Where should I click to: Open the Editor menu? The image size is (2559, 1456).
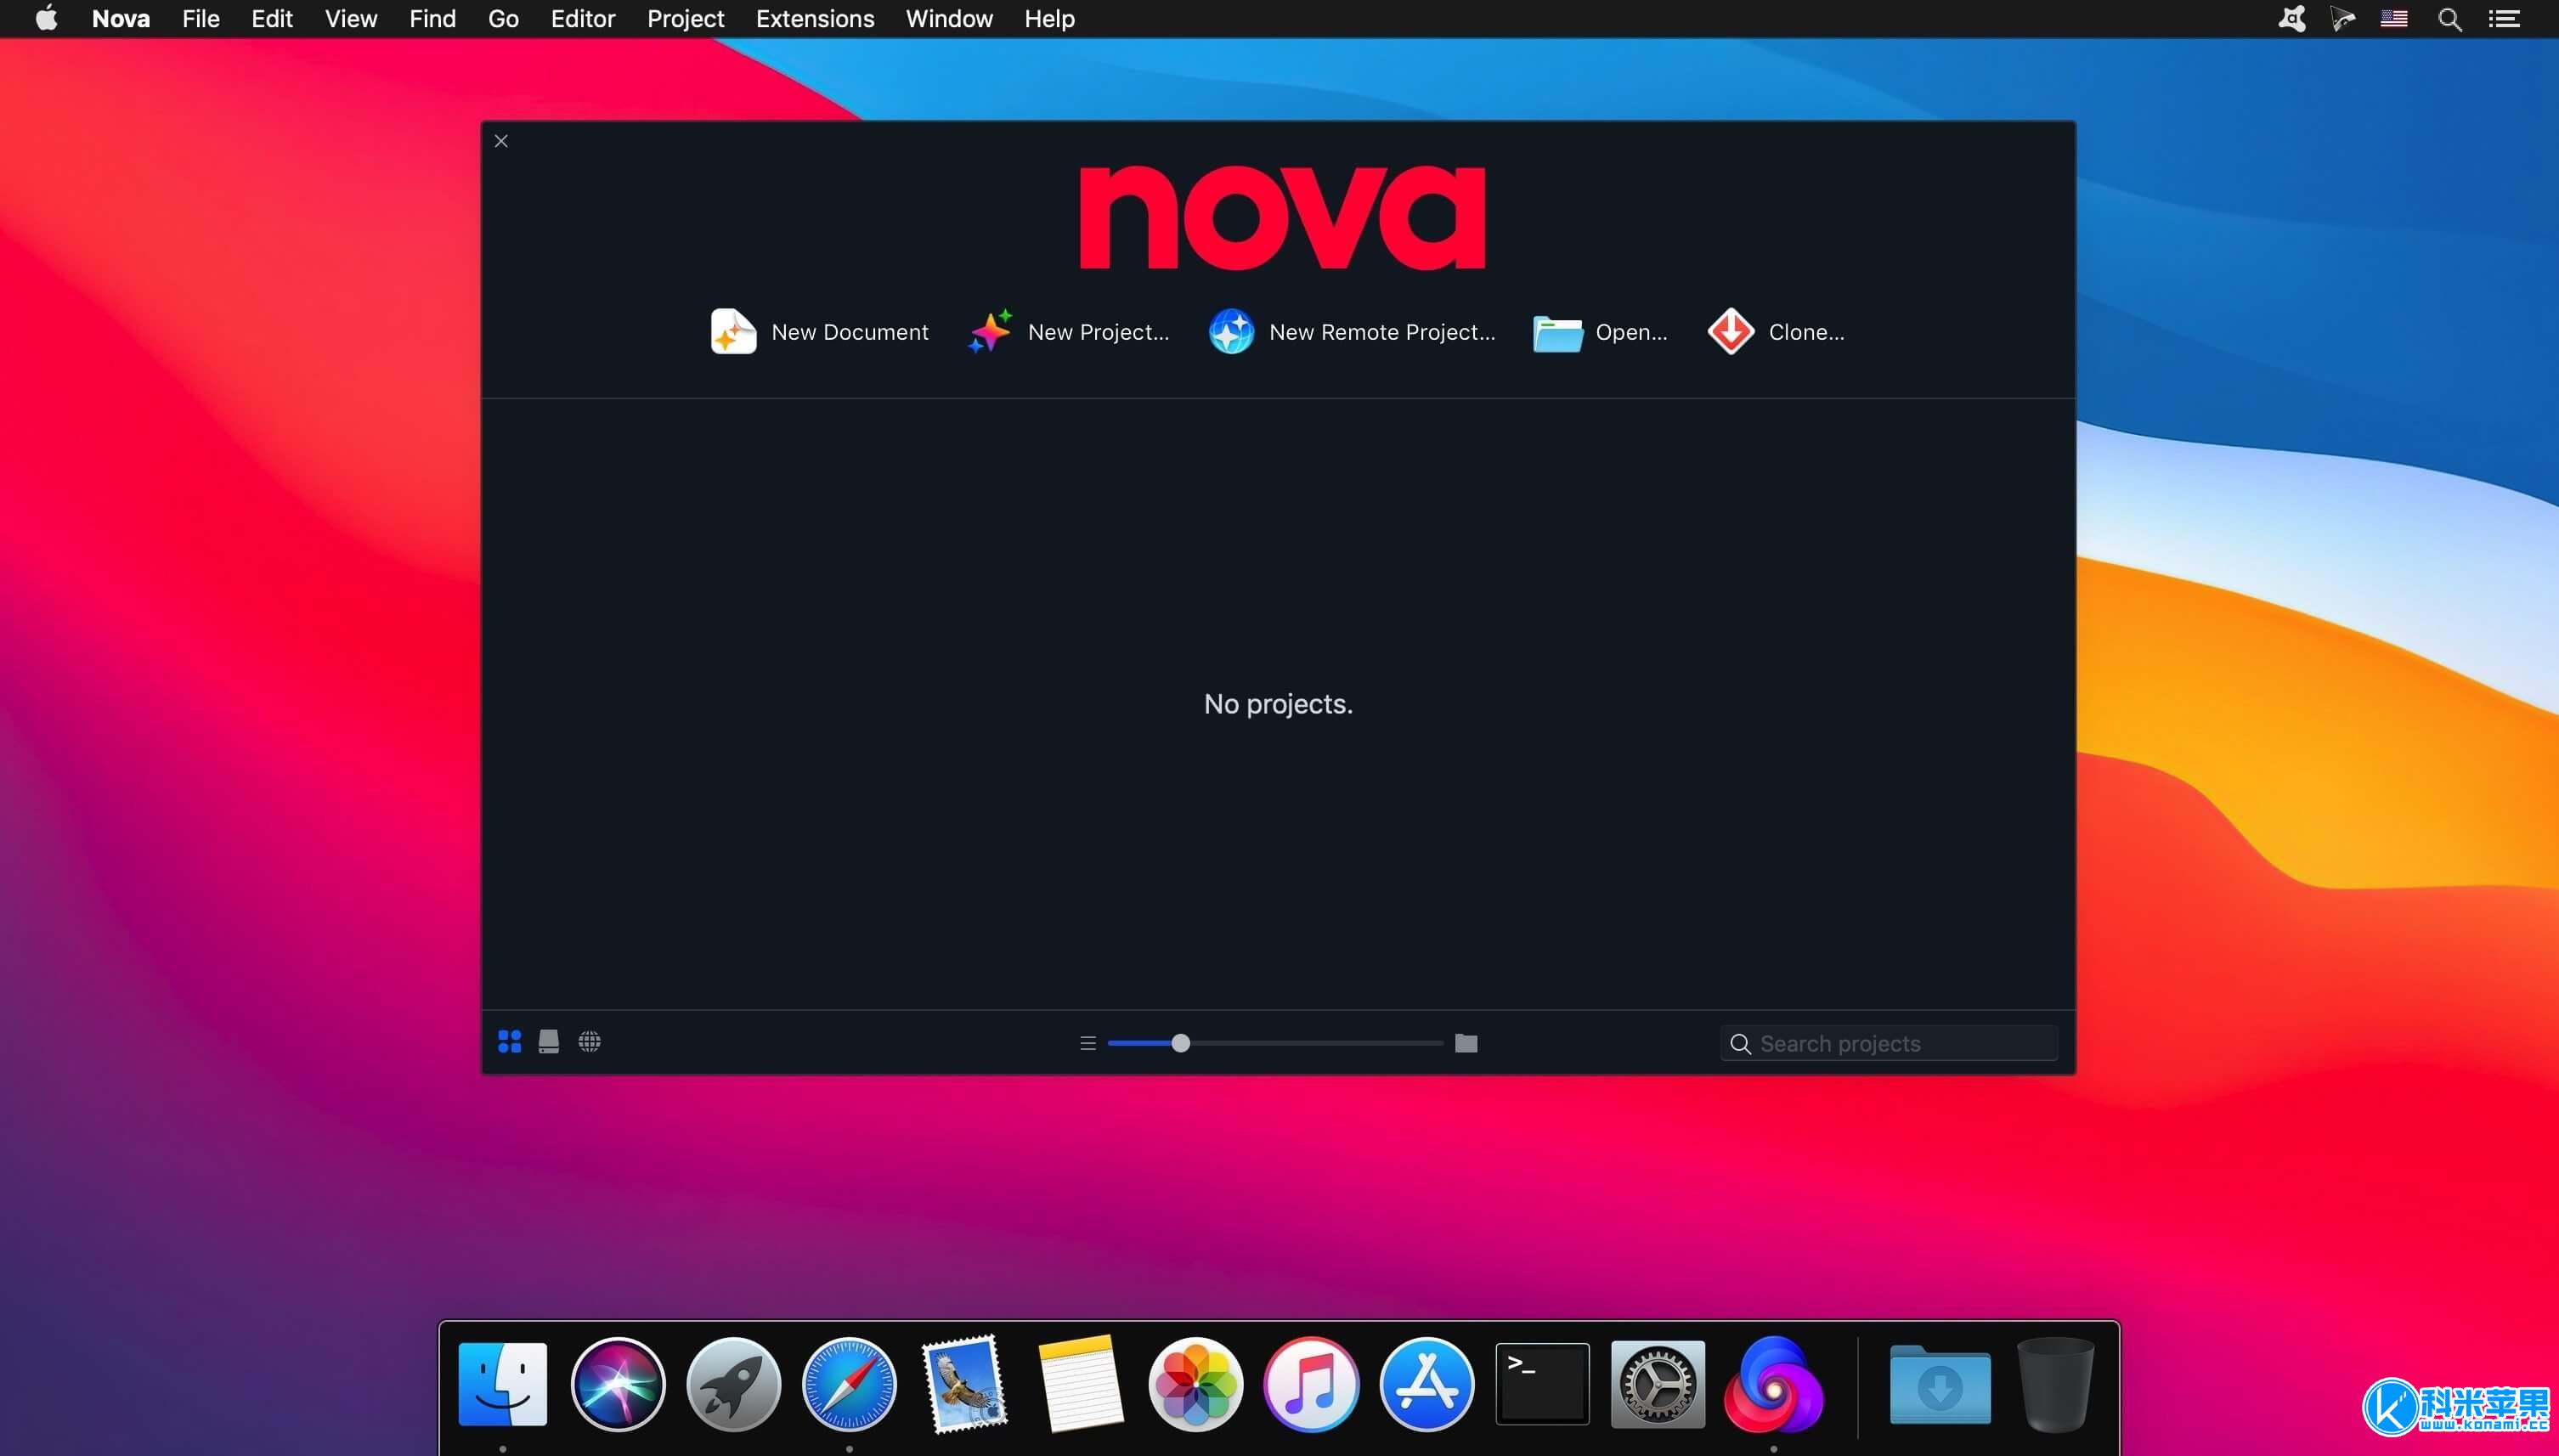pos(582,18)
